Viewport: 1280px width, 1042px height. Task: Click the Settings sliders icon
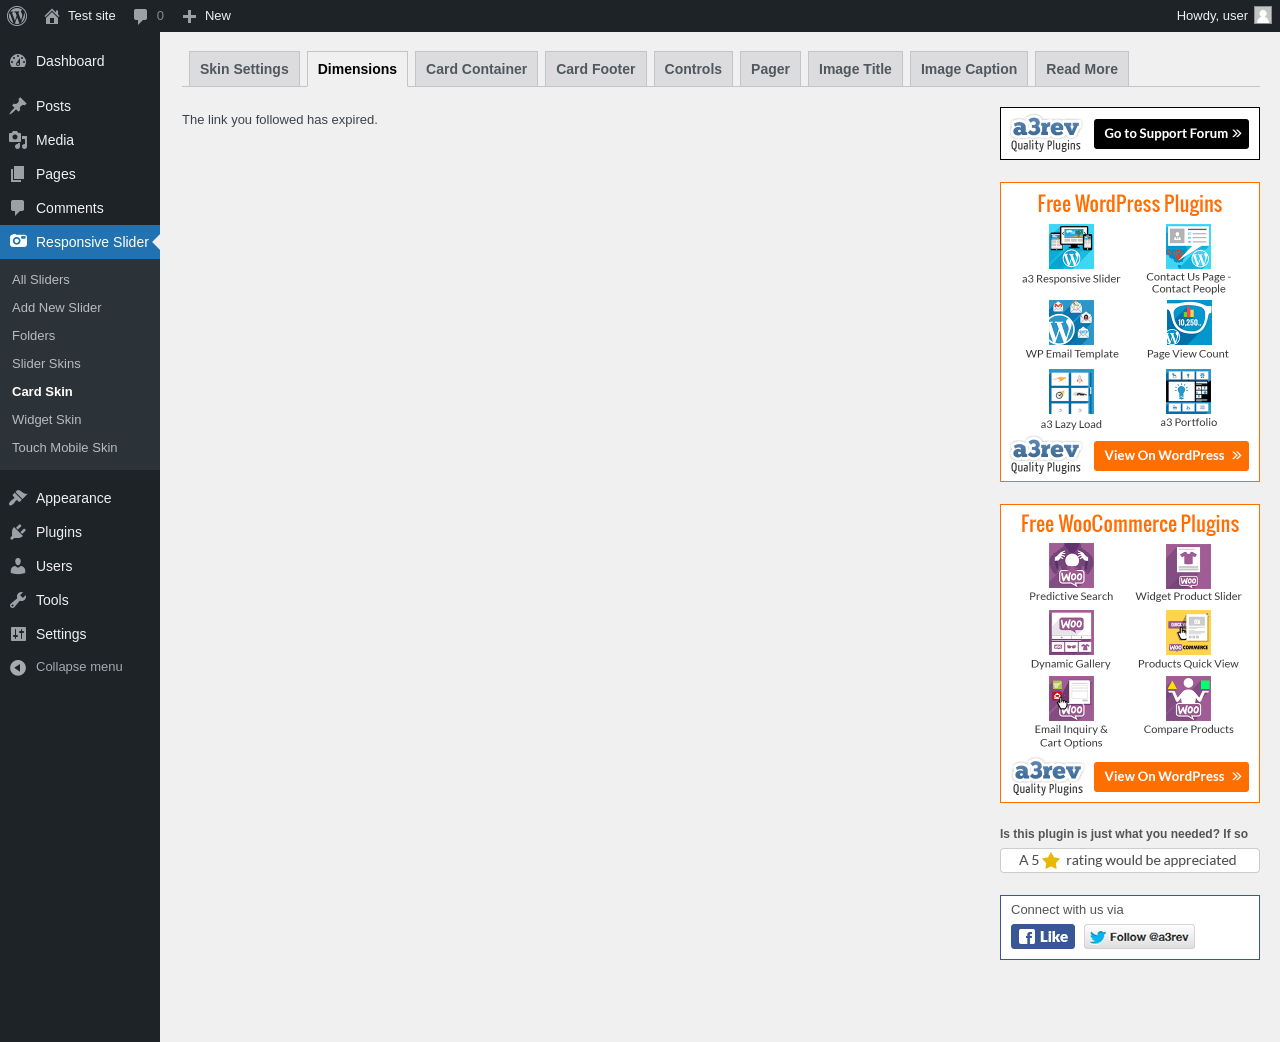18,634
